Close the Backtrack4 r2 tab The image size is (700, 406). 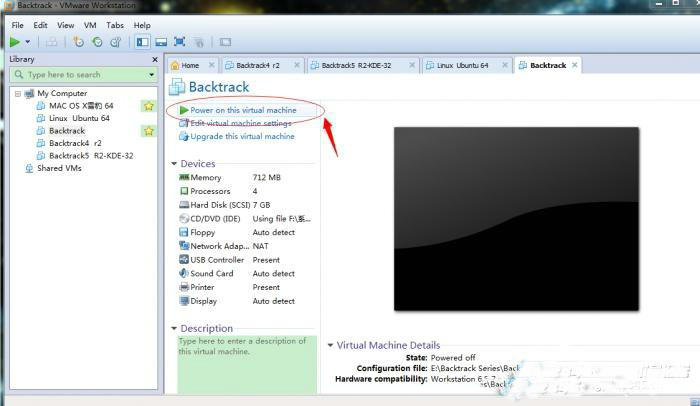297,65
